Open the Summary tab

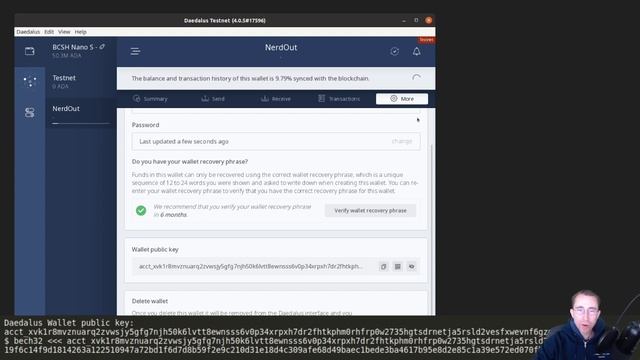tap(150, 99)
